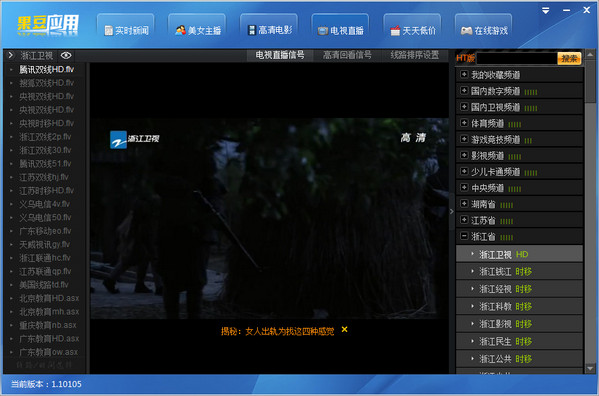
Task: Play source 天威视讯gy.flv
Action: point(46,244)
